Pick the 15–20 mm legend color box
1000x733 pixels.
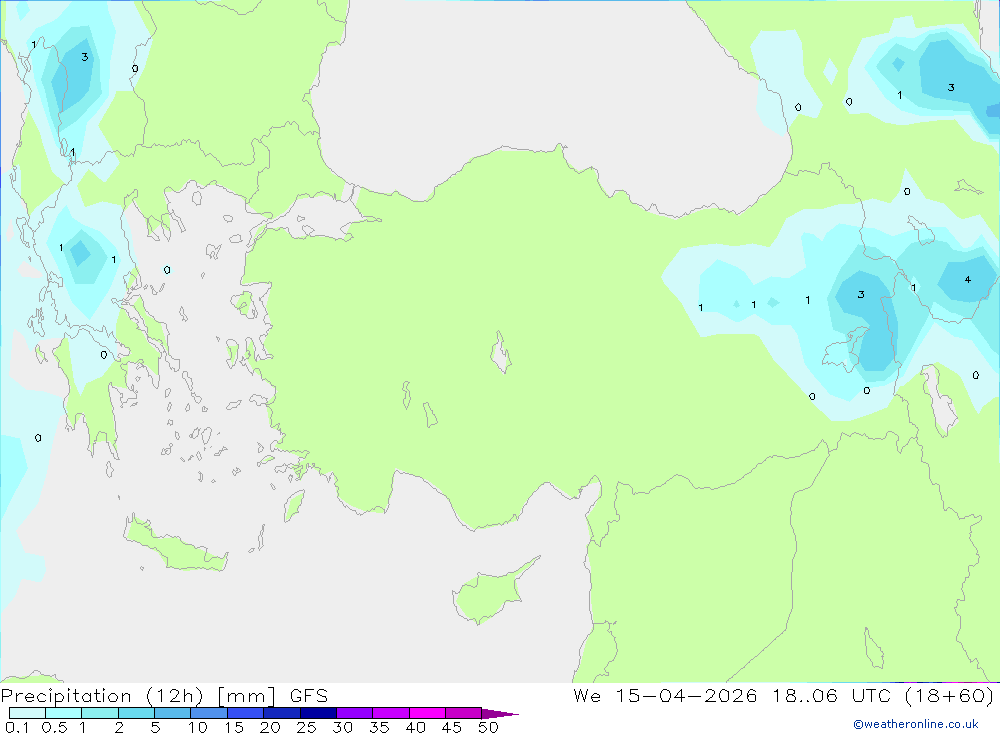245,713
